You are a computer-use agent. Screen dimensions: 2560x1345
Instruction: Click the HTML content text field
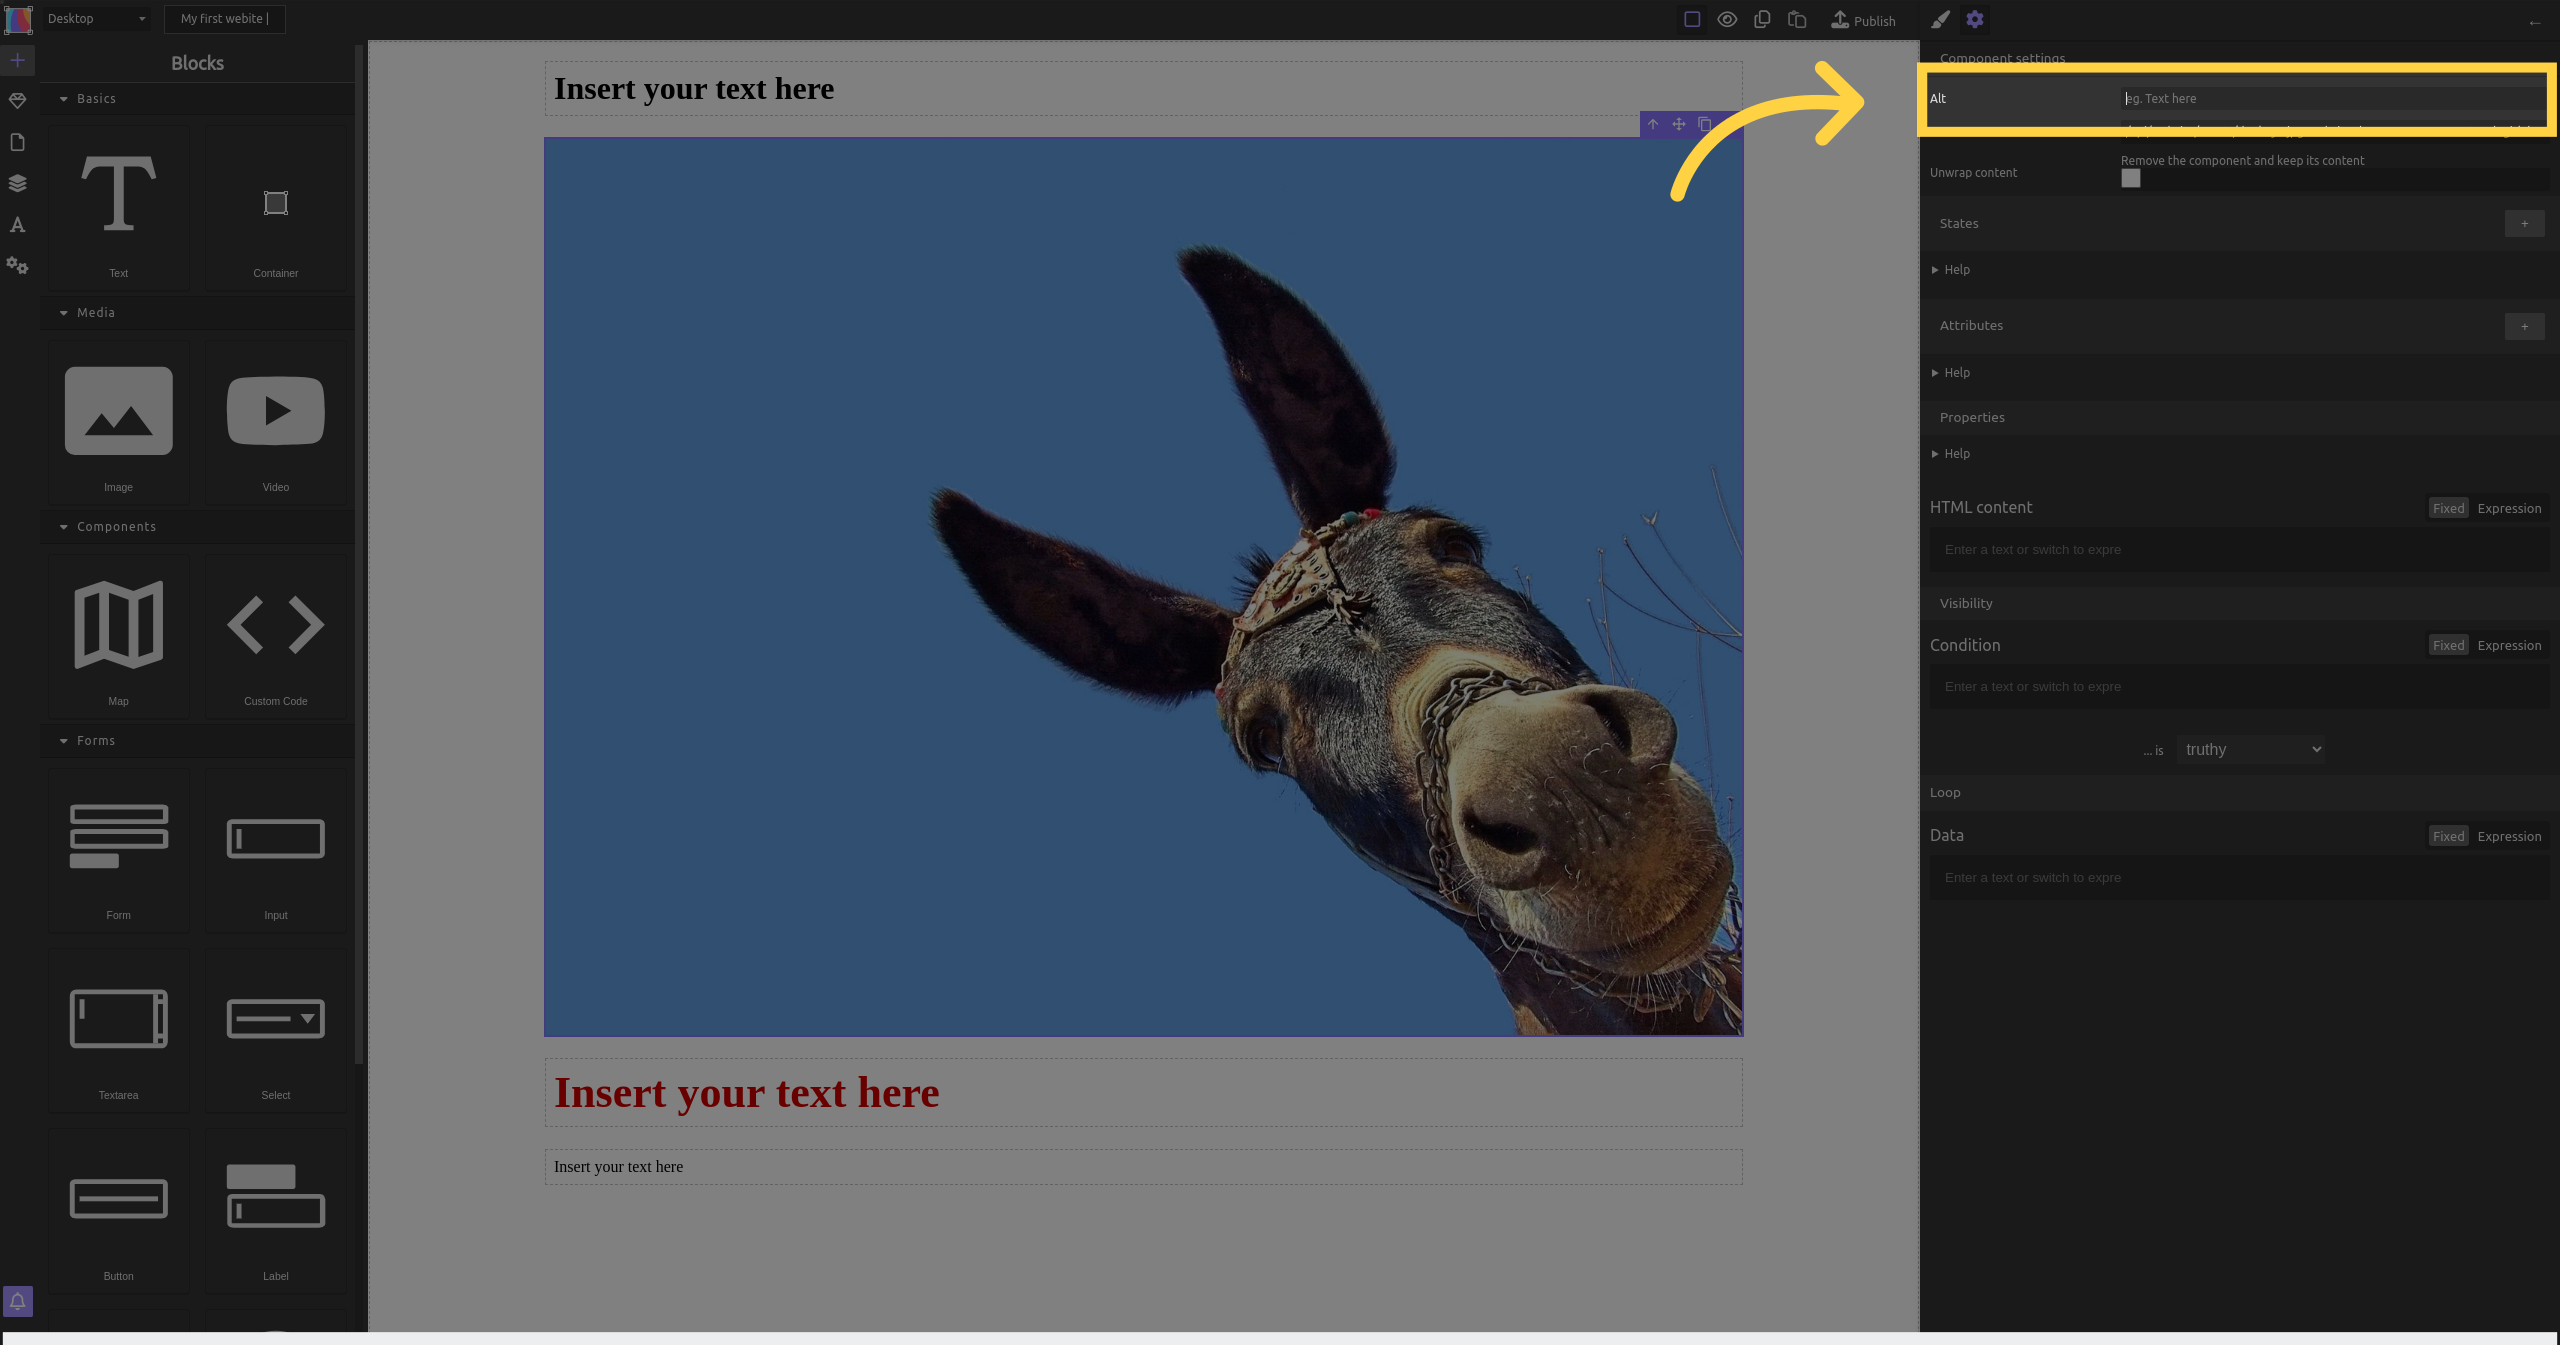[x=2238, y=550]
